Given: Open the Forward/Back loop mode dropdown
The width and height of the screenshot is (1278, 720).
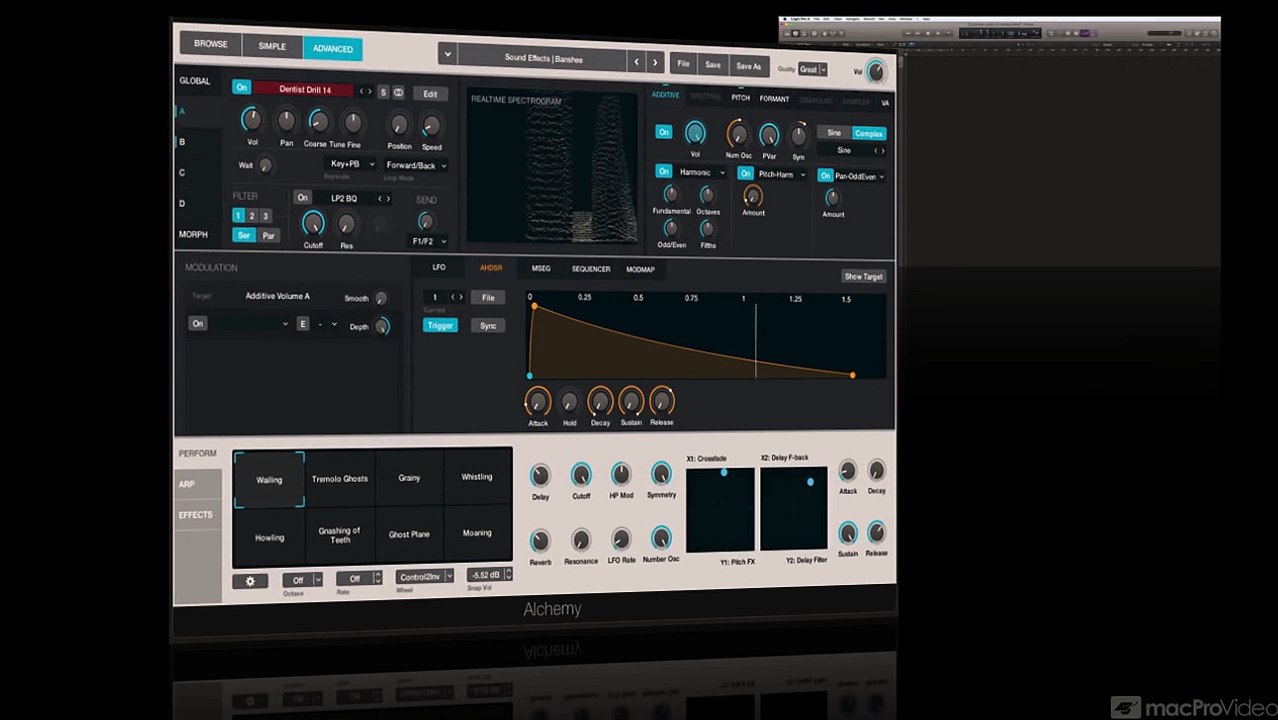Looking at the screenshot, I should pos(415,165).
